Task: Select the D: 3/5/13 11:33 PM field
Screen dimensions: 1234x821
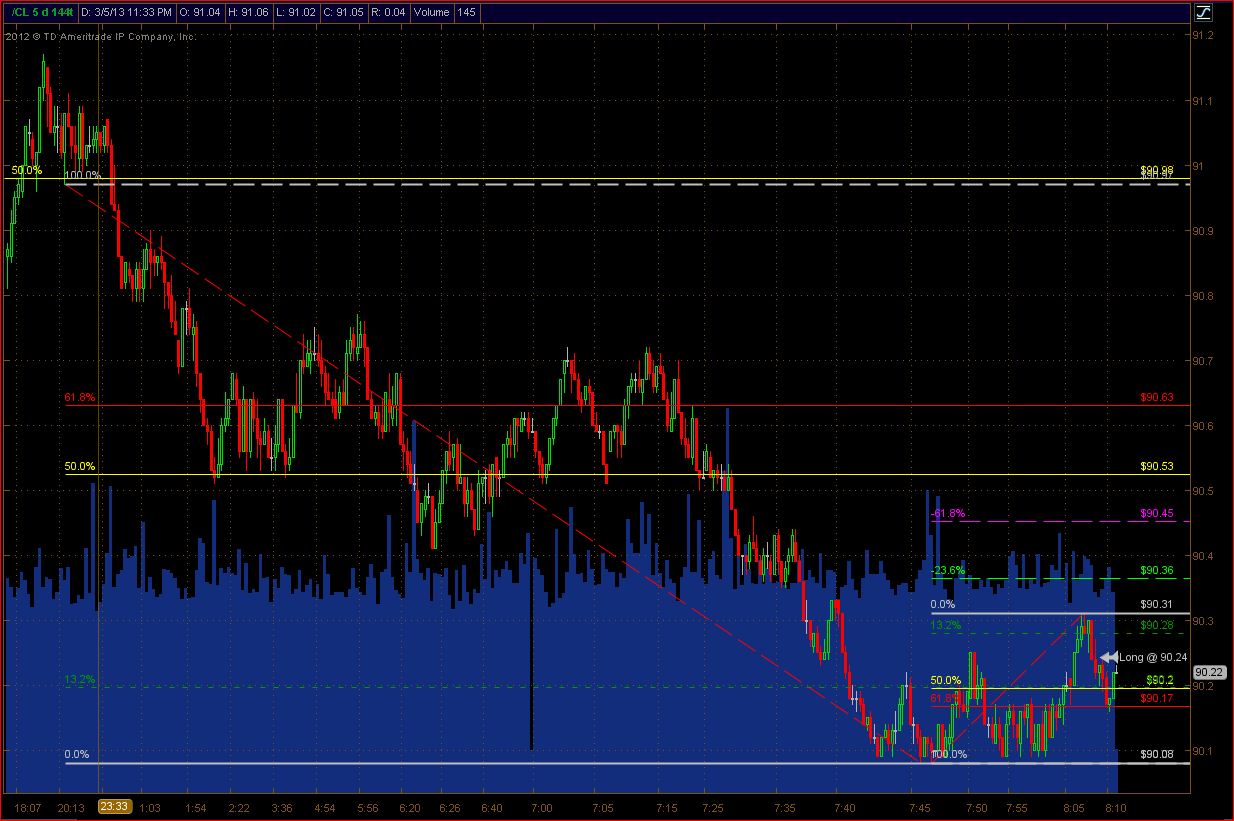Action: (128, 13)
